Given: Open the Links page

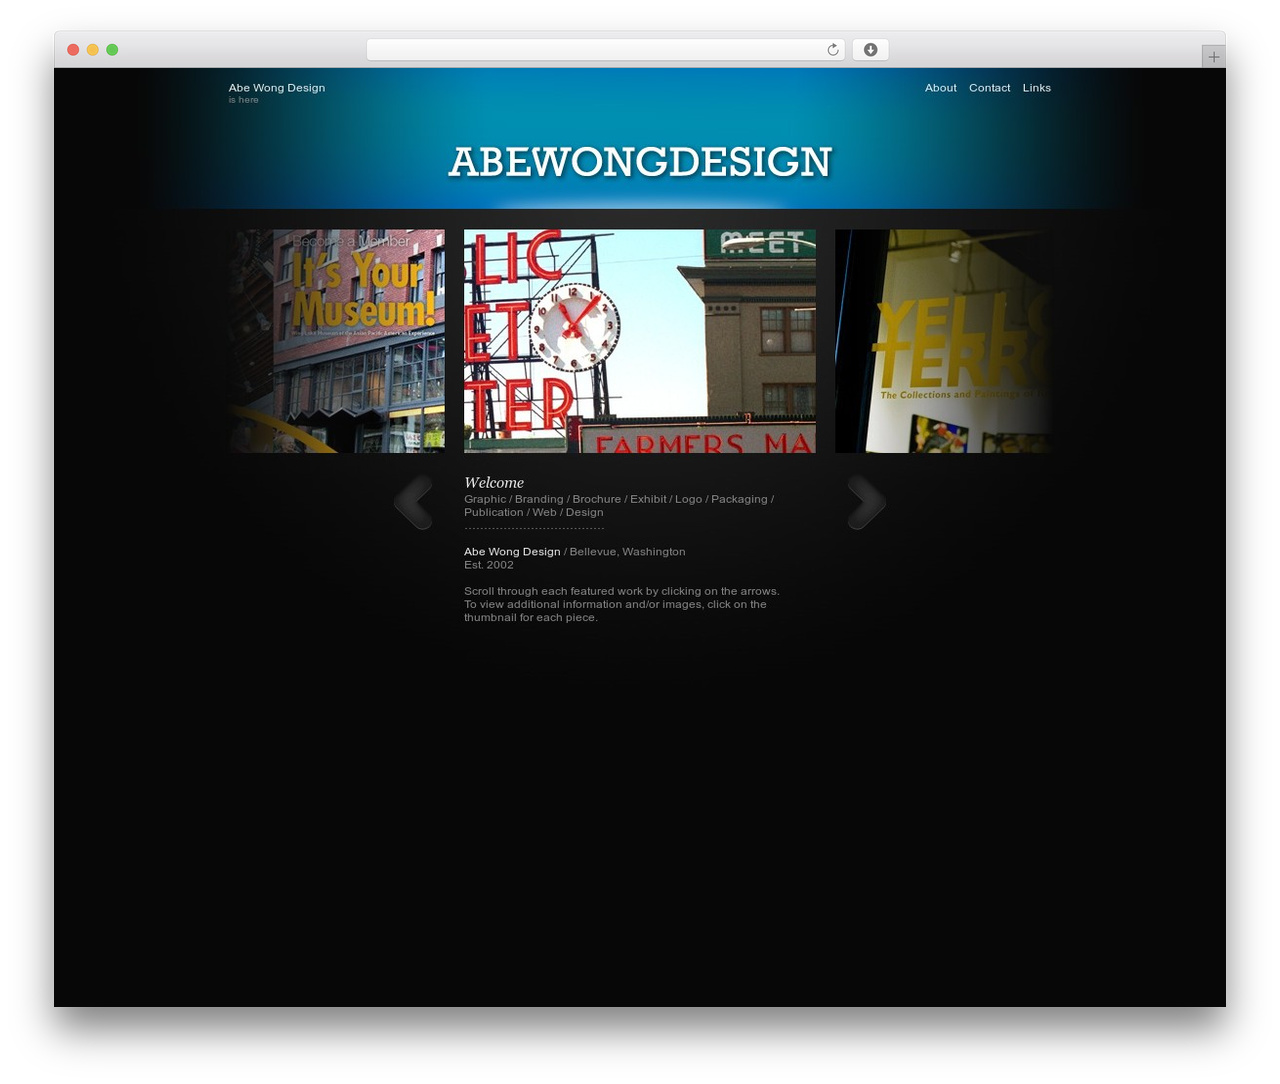Looking at the screenshot, I should (1036, 88).
